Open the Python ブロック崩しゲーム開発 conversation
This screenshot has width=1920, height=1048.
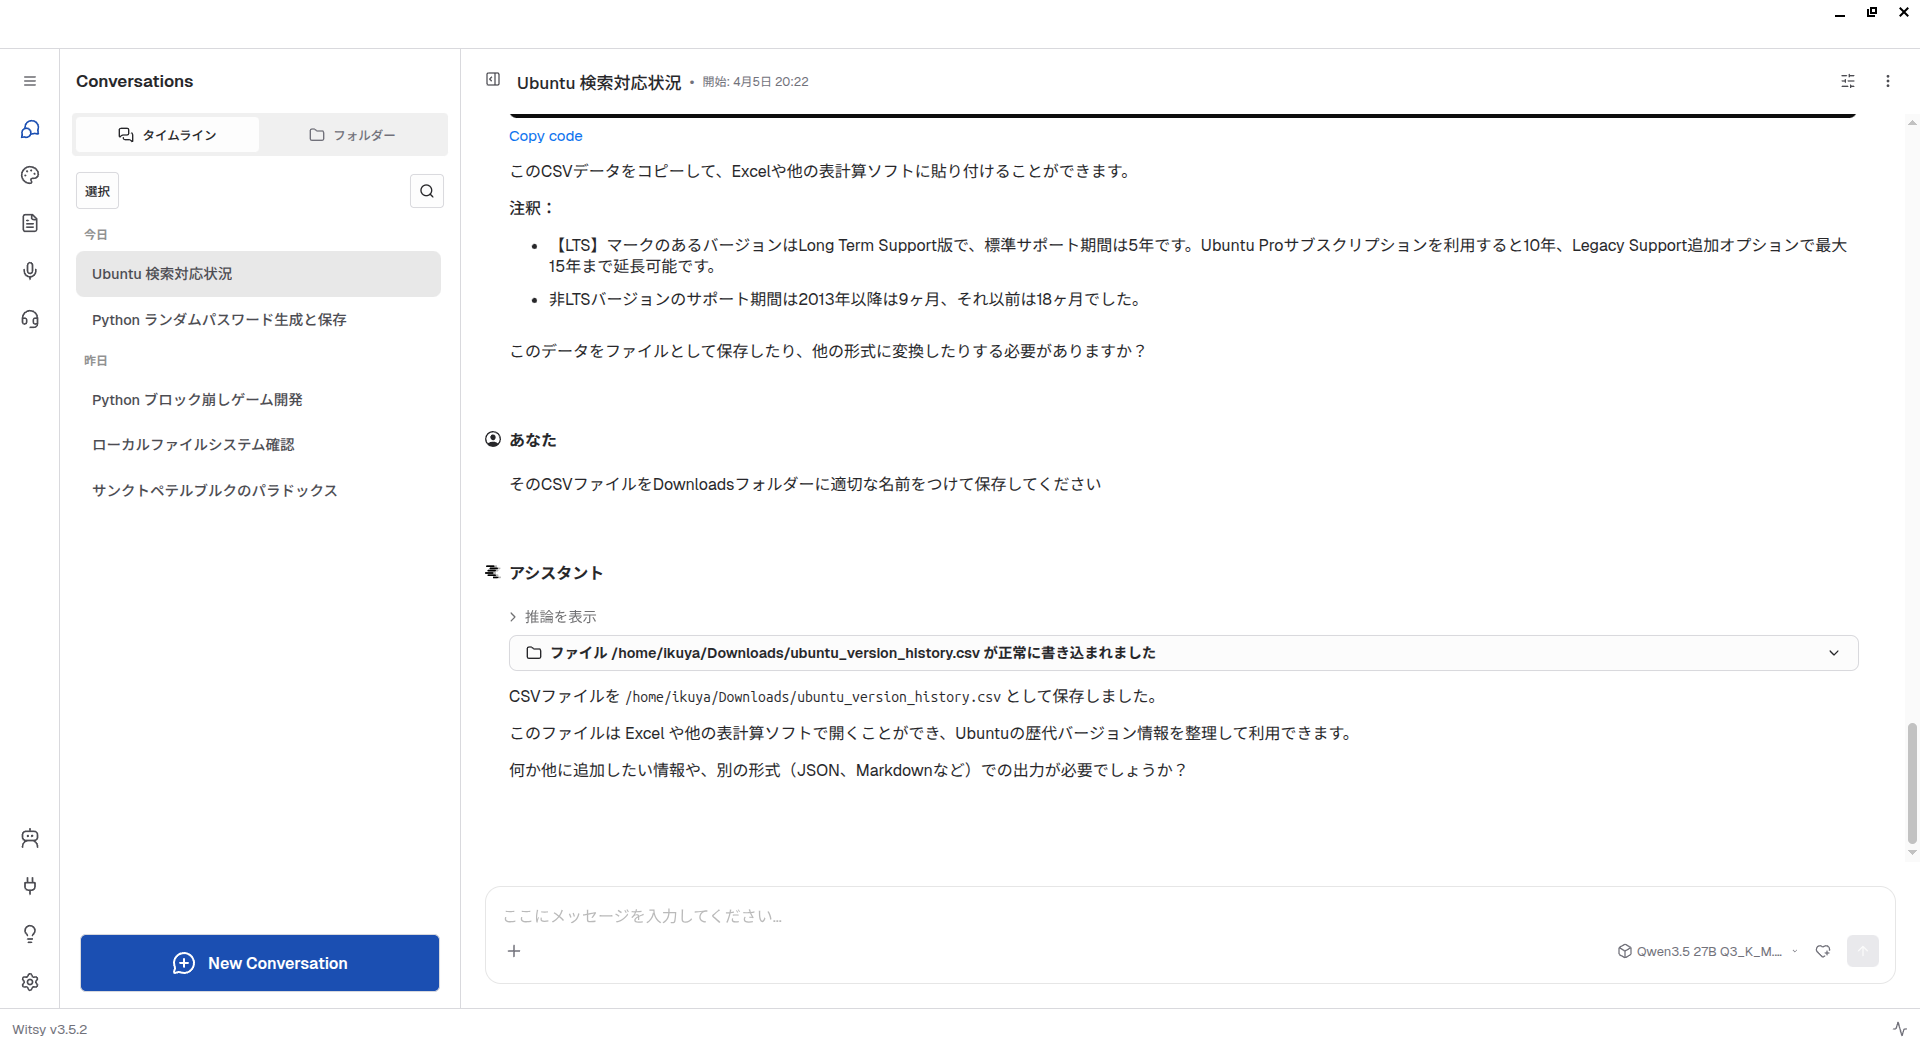197,400
